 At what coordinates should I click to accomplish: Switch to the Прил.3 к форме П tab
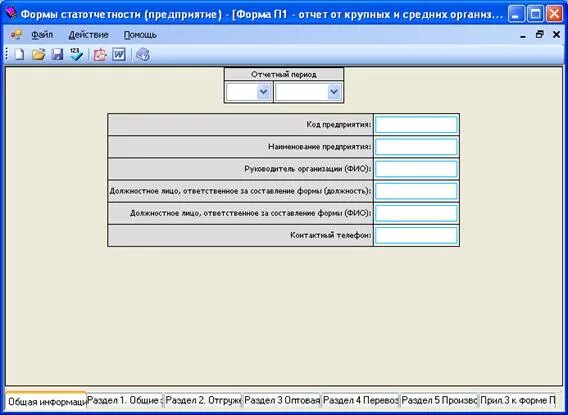point(518,401)
